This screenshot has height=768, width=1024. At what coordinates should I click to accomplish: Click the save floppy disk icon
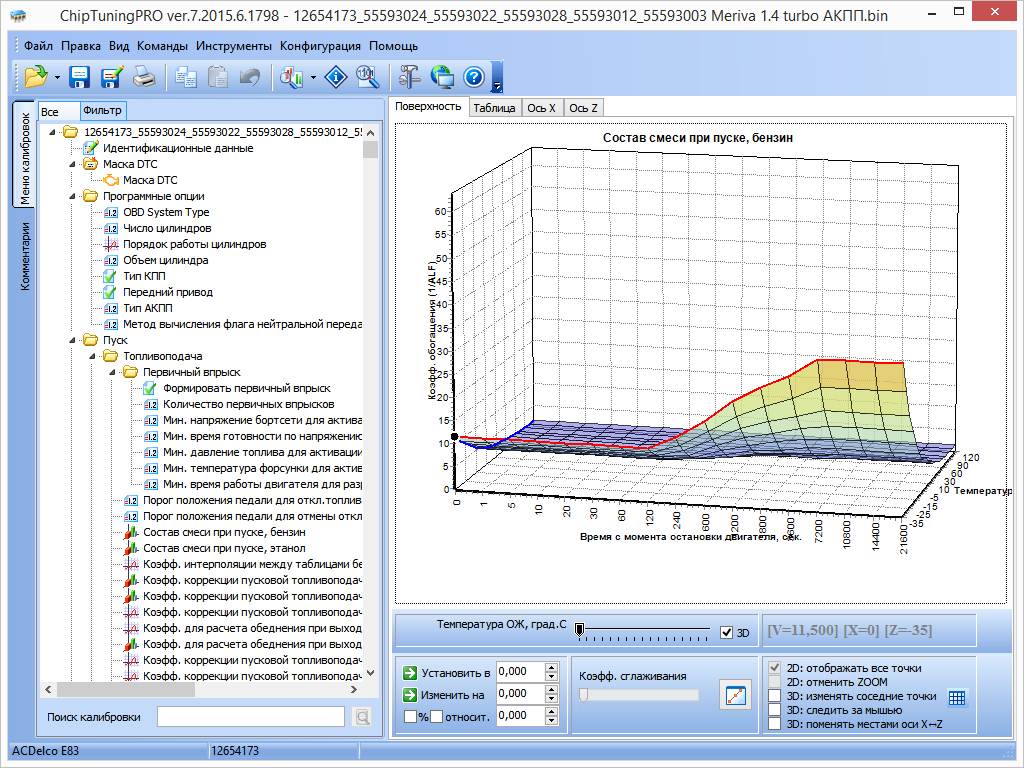[x=80, y=77]
